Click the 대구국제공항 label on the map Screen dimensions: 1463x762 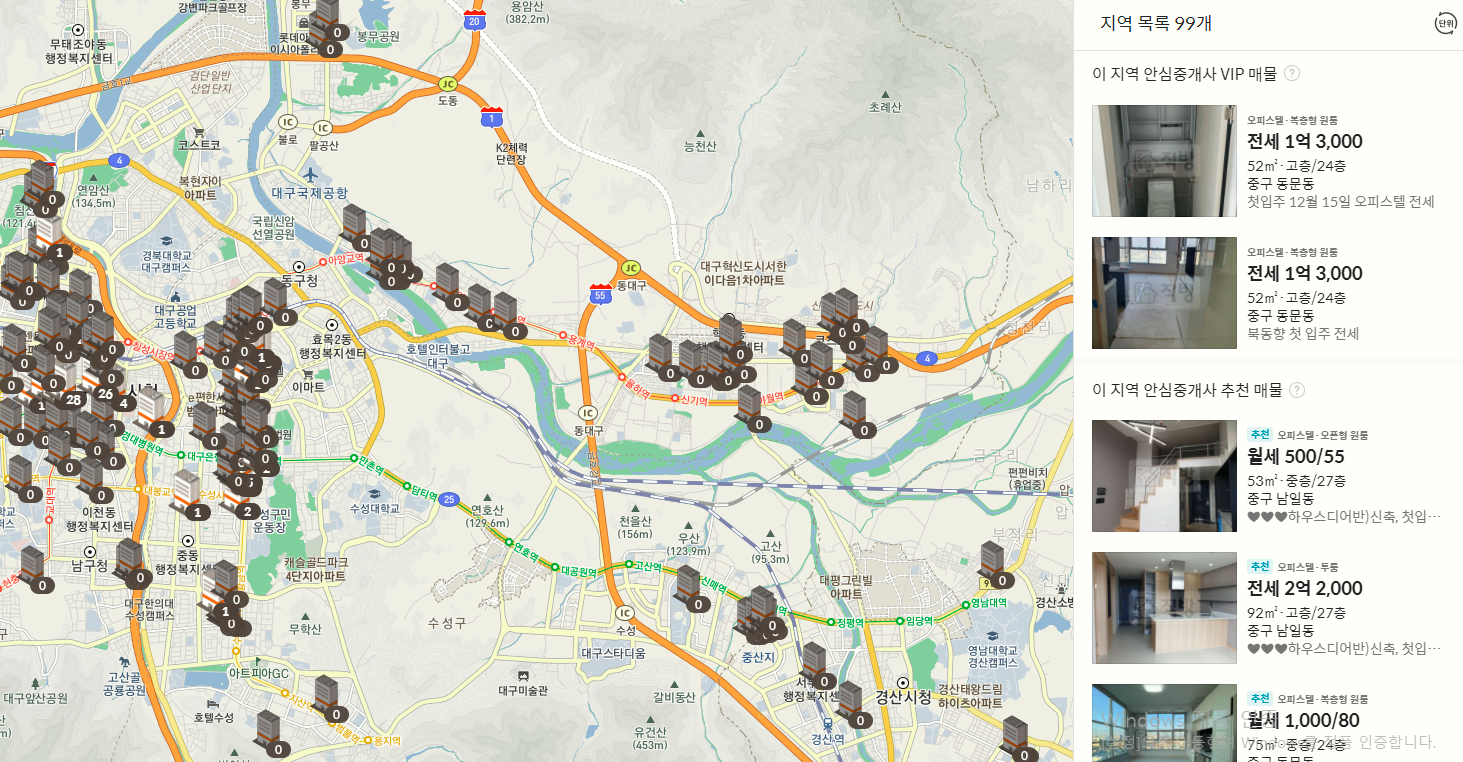309,193
